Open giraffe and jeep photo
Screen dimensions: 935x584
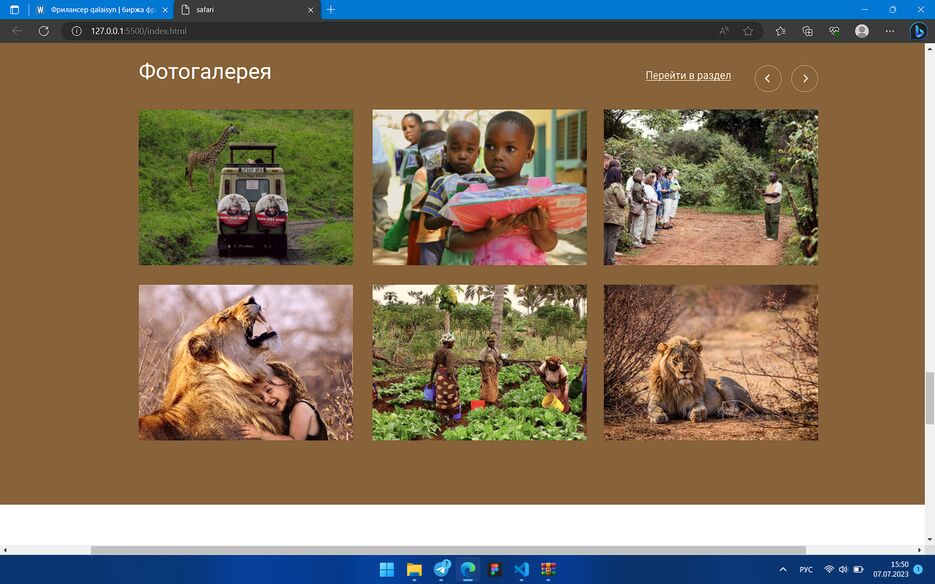246,187
